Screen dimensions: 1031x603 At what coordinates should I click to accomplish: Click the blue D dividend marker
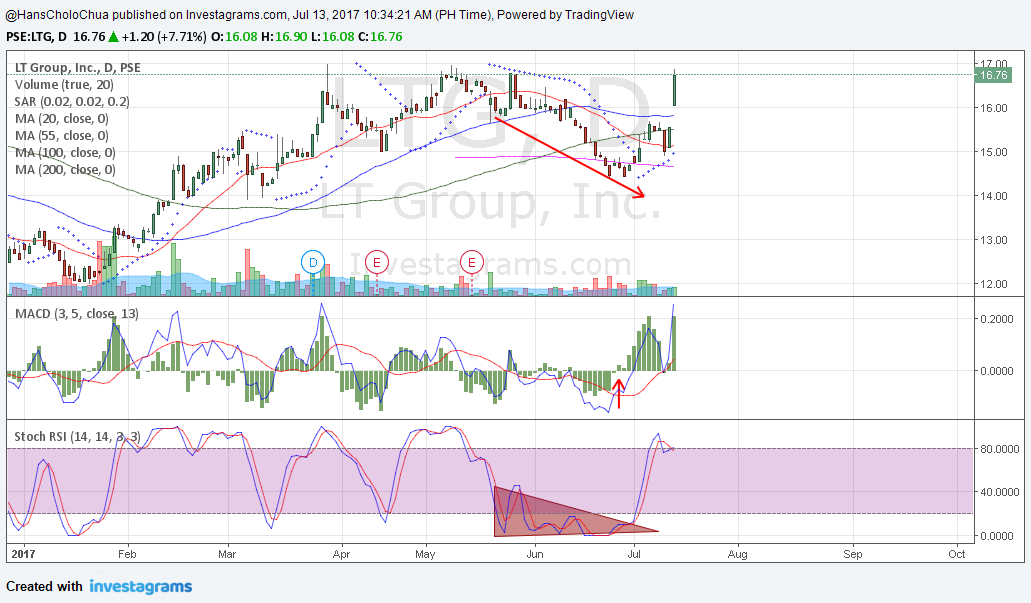pyautogui.click(x=313, y=262)
